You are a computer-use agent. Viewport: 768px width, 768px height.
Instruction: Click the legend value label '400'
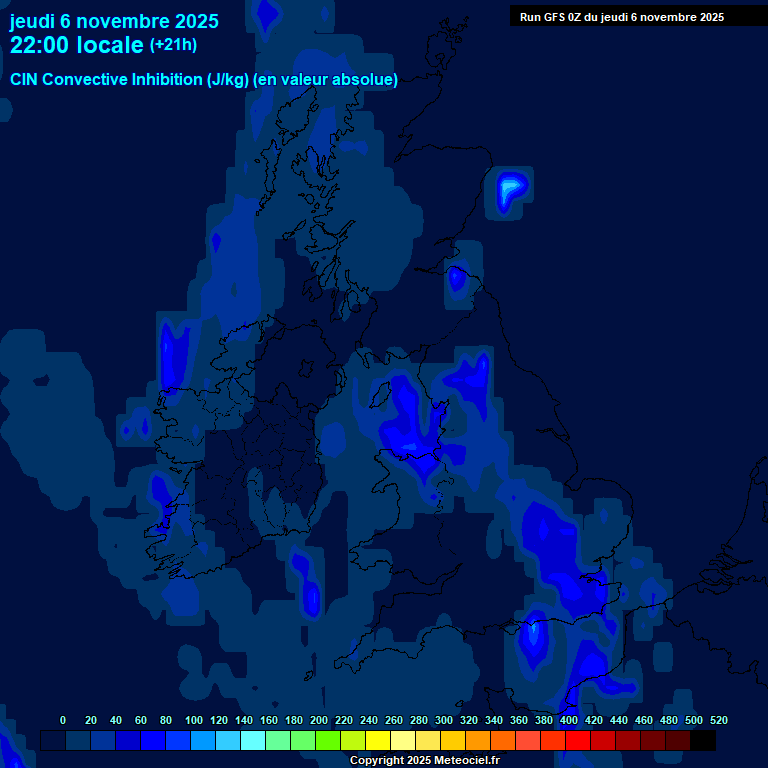point(569,720)
